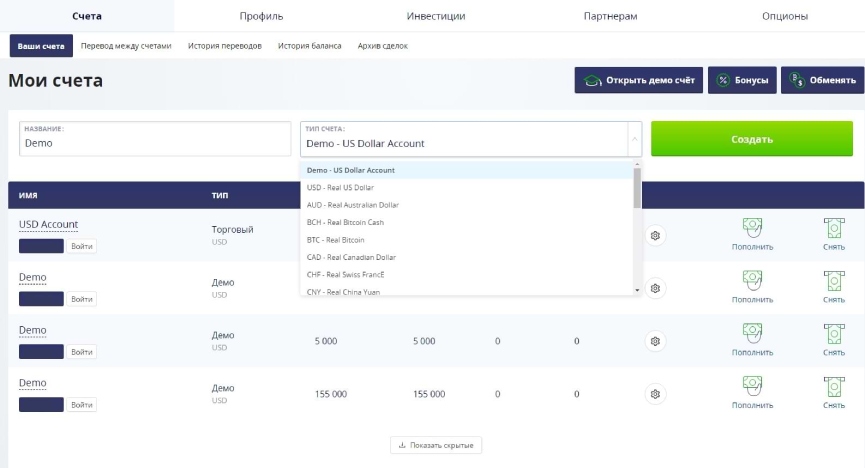
Task: Click the percent icon on Бонусы button
Action: click(x=723, y=81)
